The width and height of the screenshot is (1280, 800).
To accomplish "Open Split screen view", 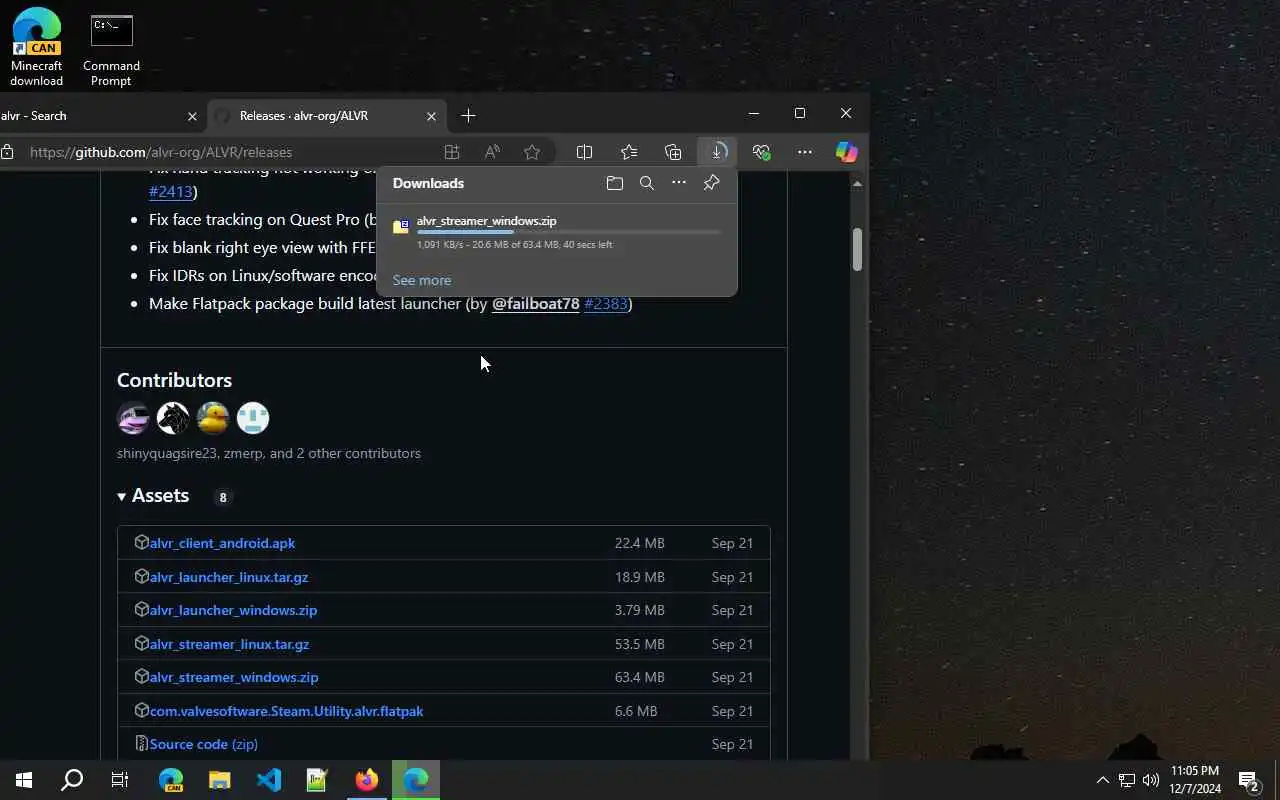I will [584, 152].
